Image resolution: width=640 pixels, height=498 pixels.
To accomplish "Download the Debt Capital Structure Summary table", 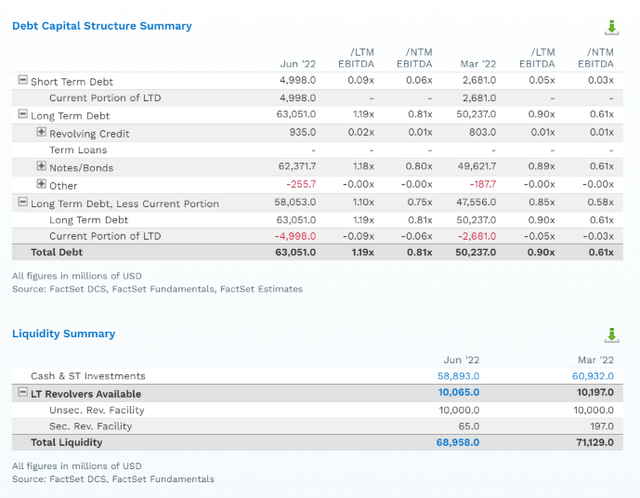I will (x=611, y=27).
